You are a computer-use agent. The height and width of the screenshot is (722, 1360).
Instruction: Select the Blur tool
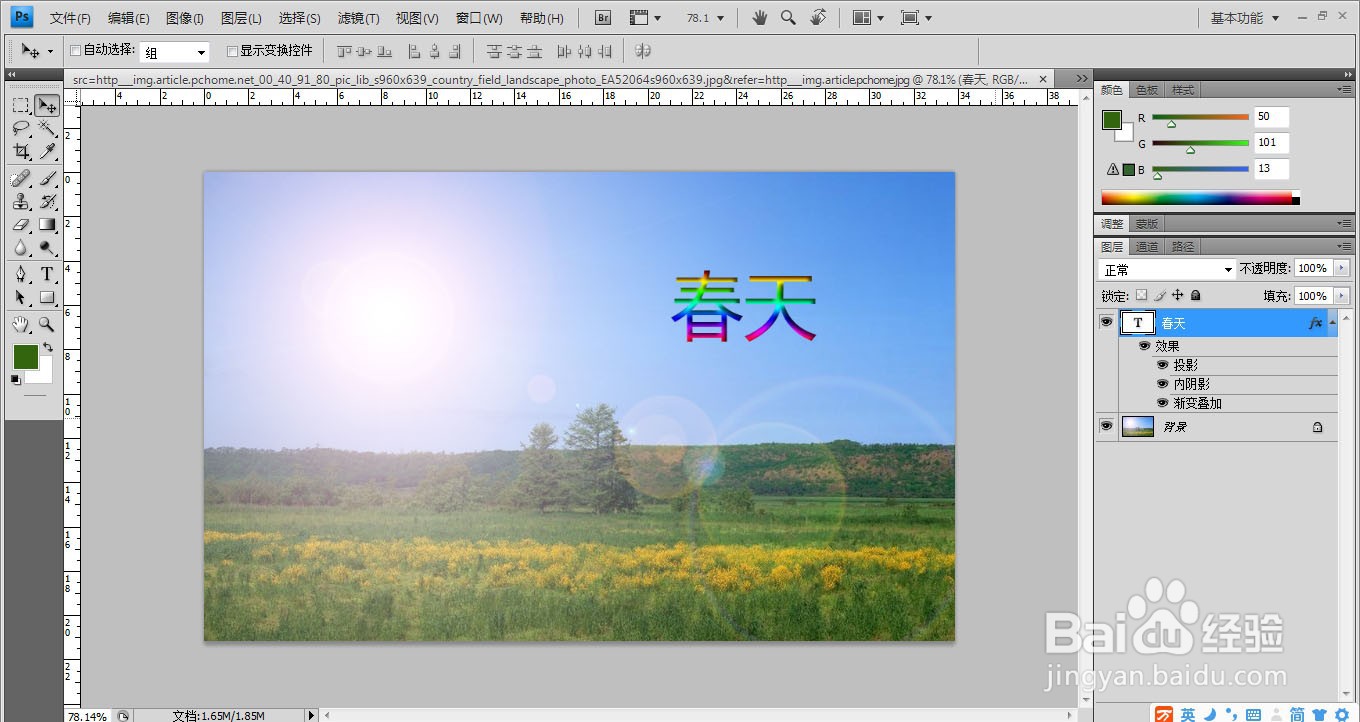click(21, 248)
